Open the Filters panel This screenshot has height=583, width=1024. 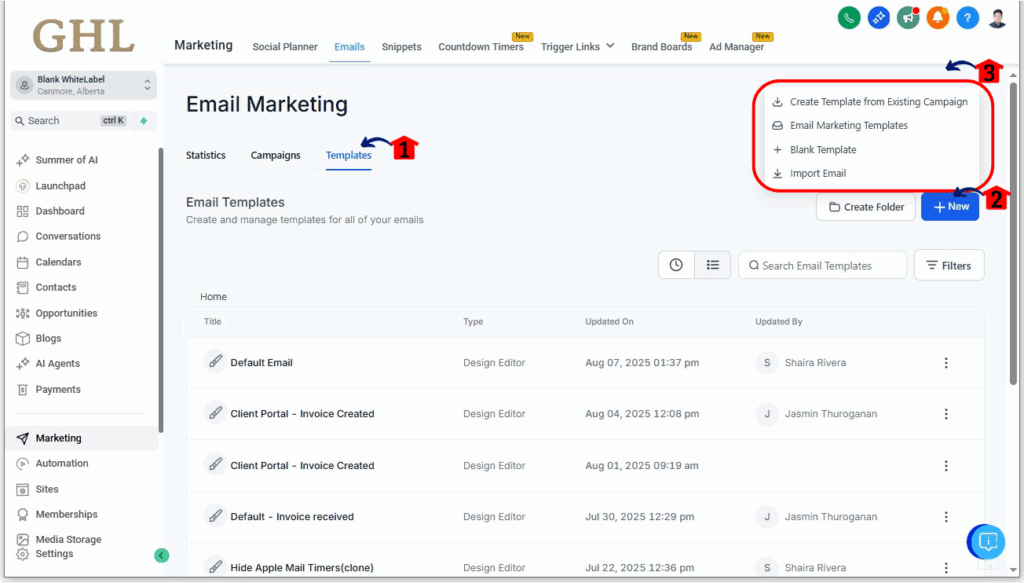(949, 265)
